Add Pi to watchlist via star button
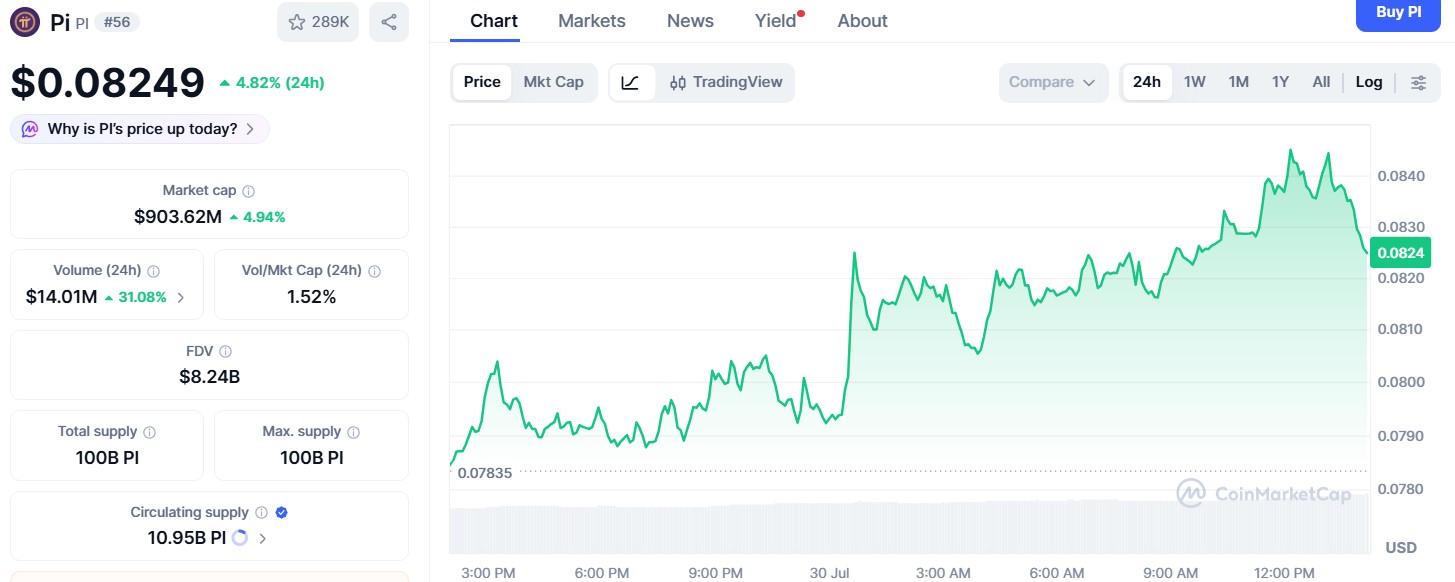This screenshot has height=582, width=1455. tap(318, 22)
